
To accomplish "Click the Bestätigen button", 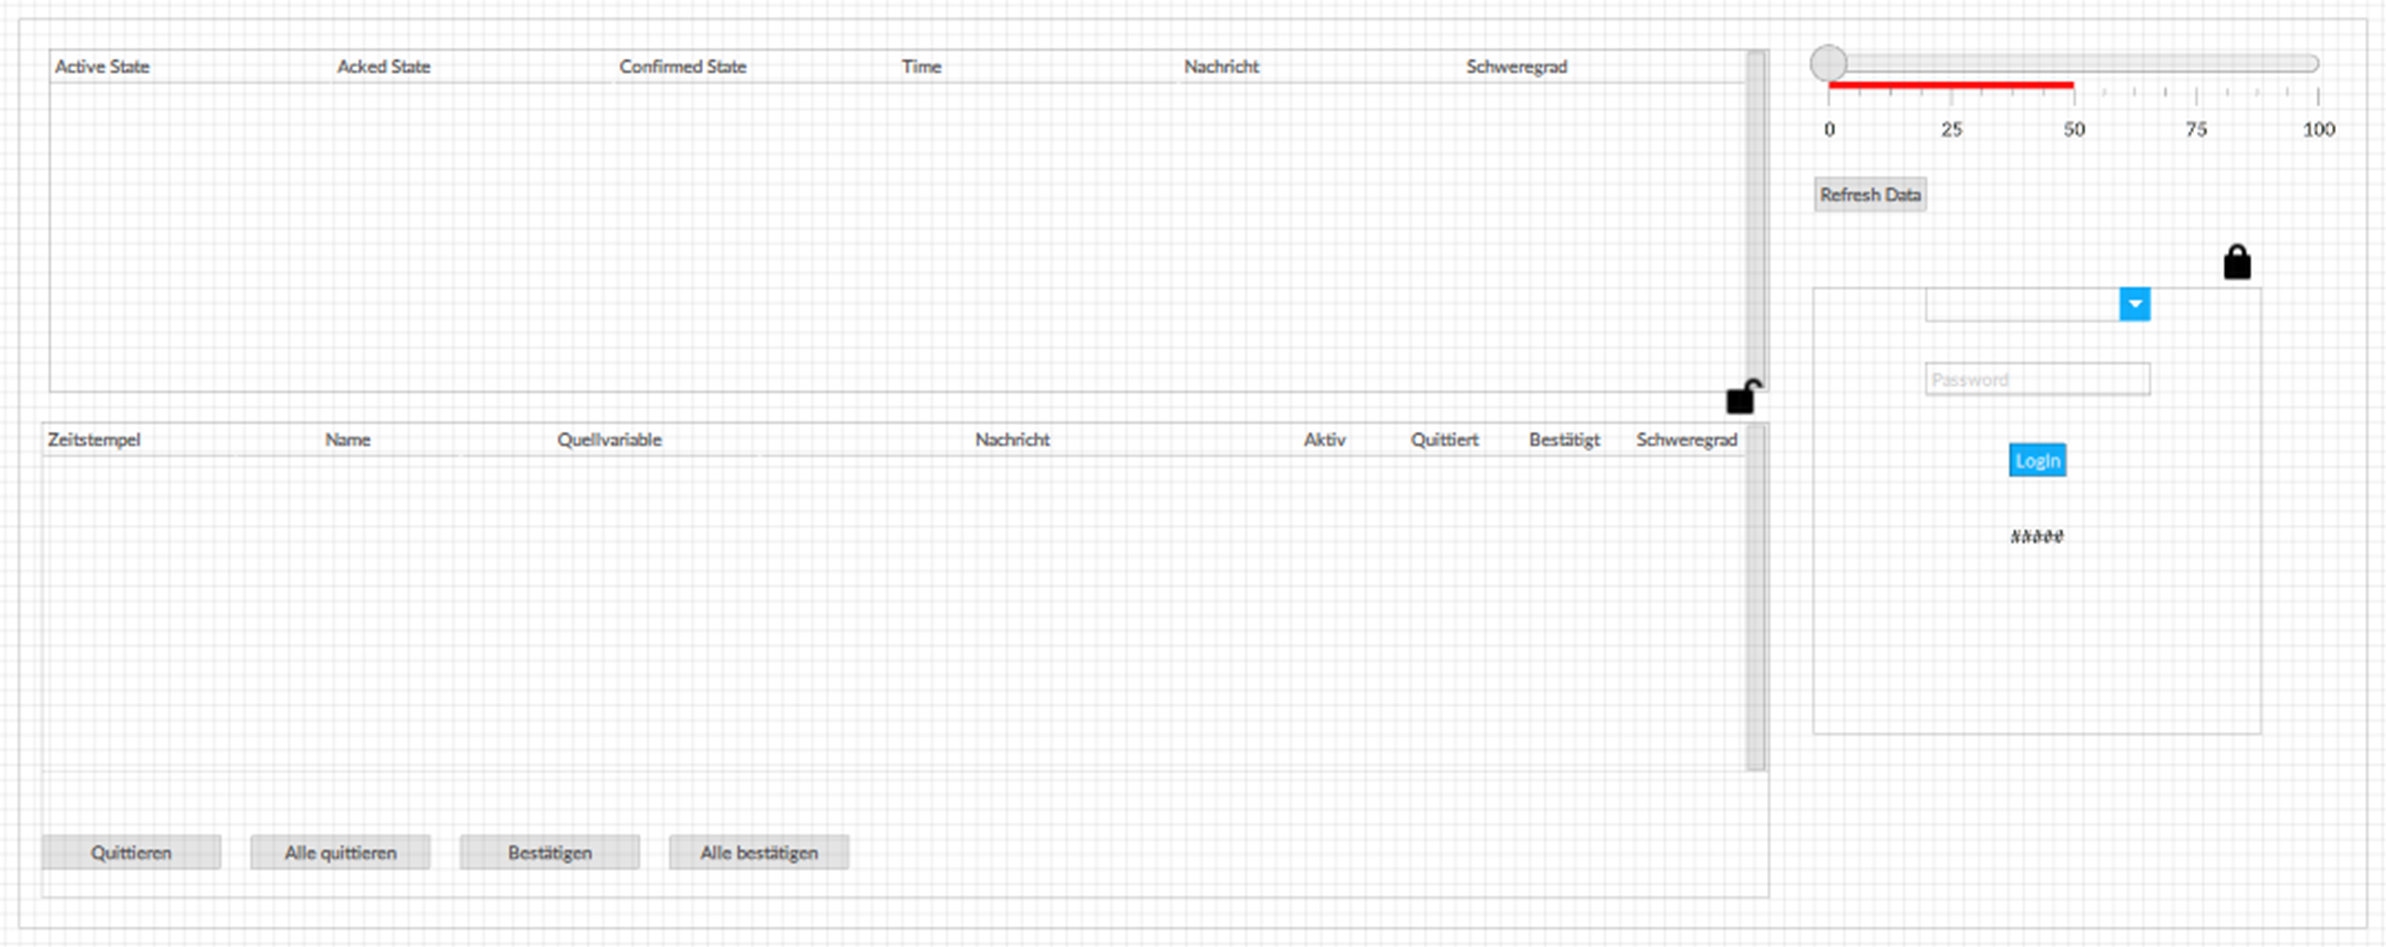I will pyautogui.click(x=549, y=852).
